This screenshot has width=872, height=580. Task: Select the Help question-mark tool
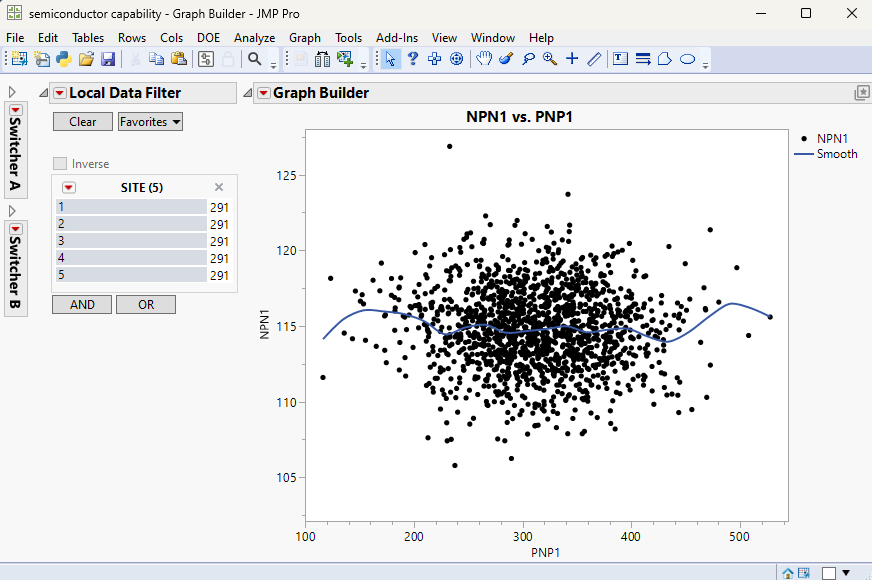click(412, 59)
